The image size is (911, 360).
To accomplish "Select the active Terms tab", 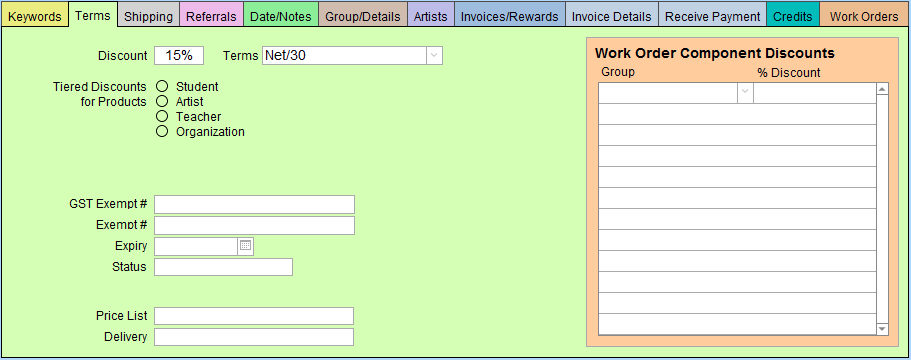I will (x=93, y=16).
